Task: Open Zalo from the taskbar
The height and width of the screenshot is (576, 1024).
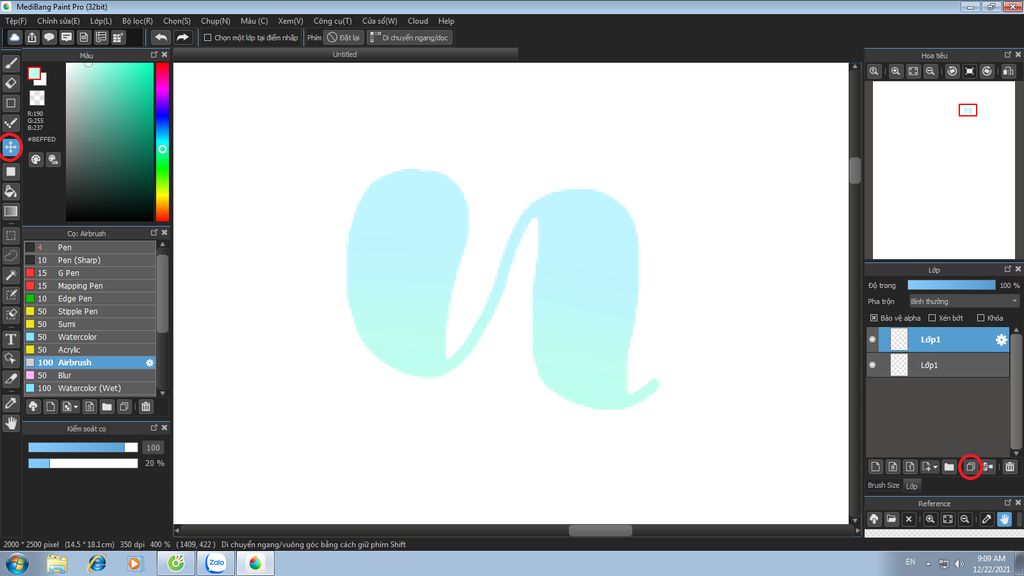Action: (216, 563)
